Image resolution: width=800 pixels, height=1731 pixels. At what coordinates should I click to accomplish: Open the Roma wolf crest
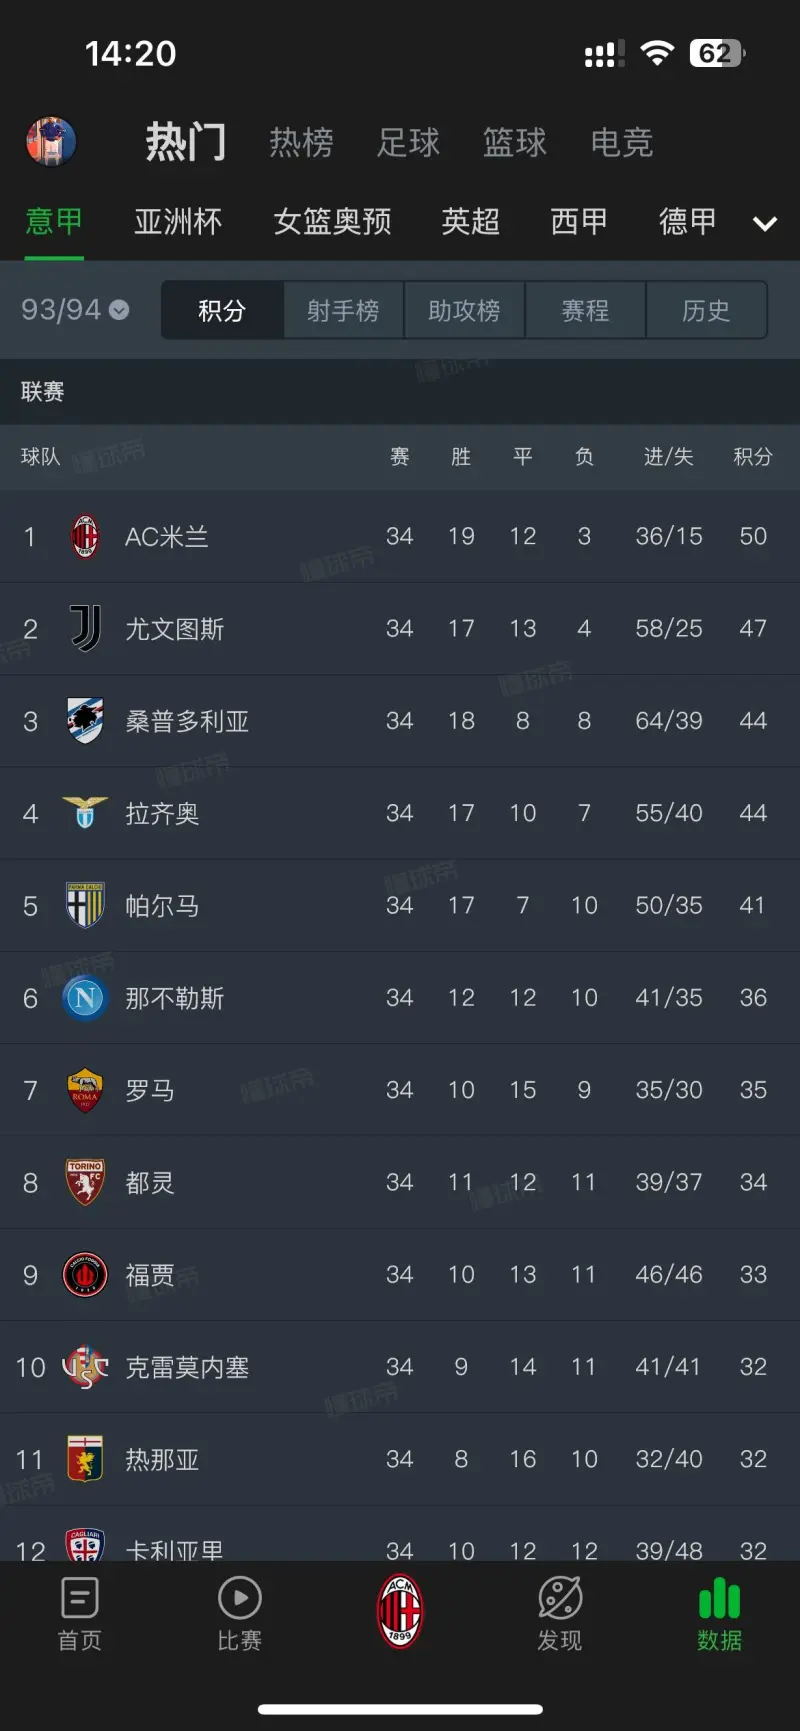[85, 1090]
